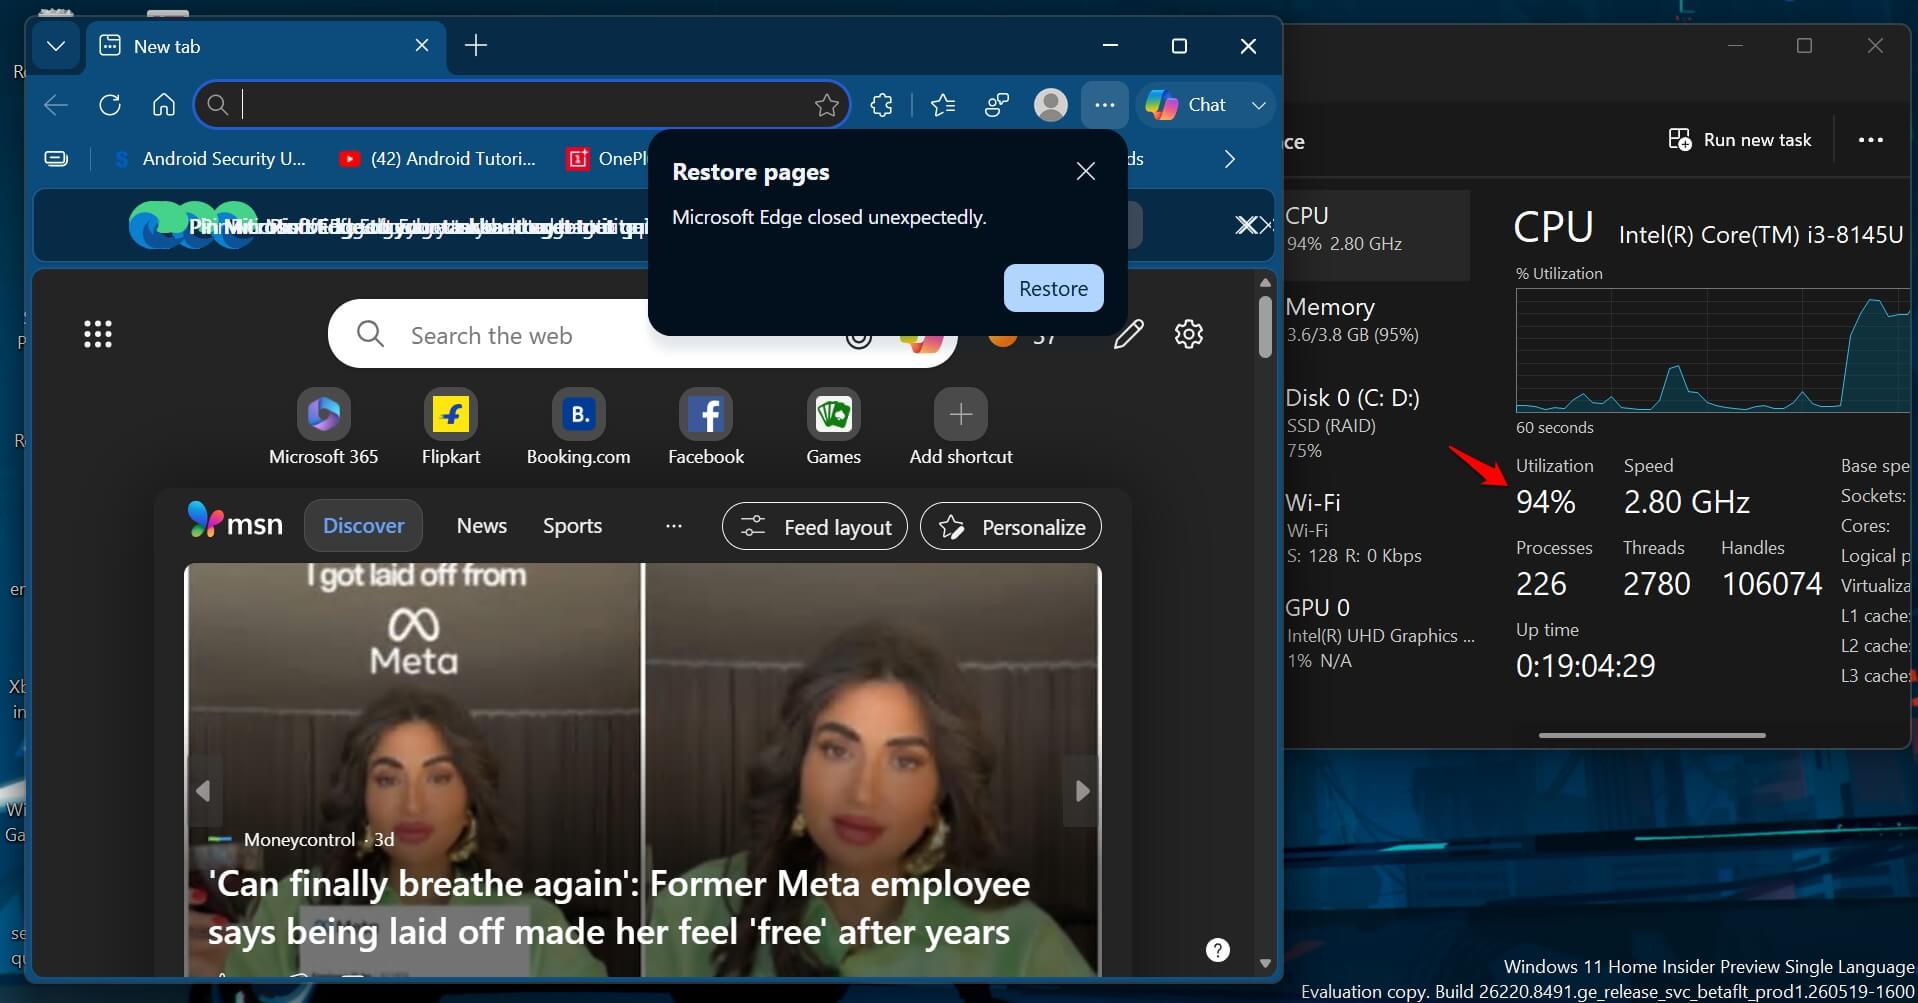Viewport: 1918px width, 1003px height.
Task: Open new tab page settings gear
Action: (x=1188, y=334)
